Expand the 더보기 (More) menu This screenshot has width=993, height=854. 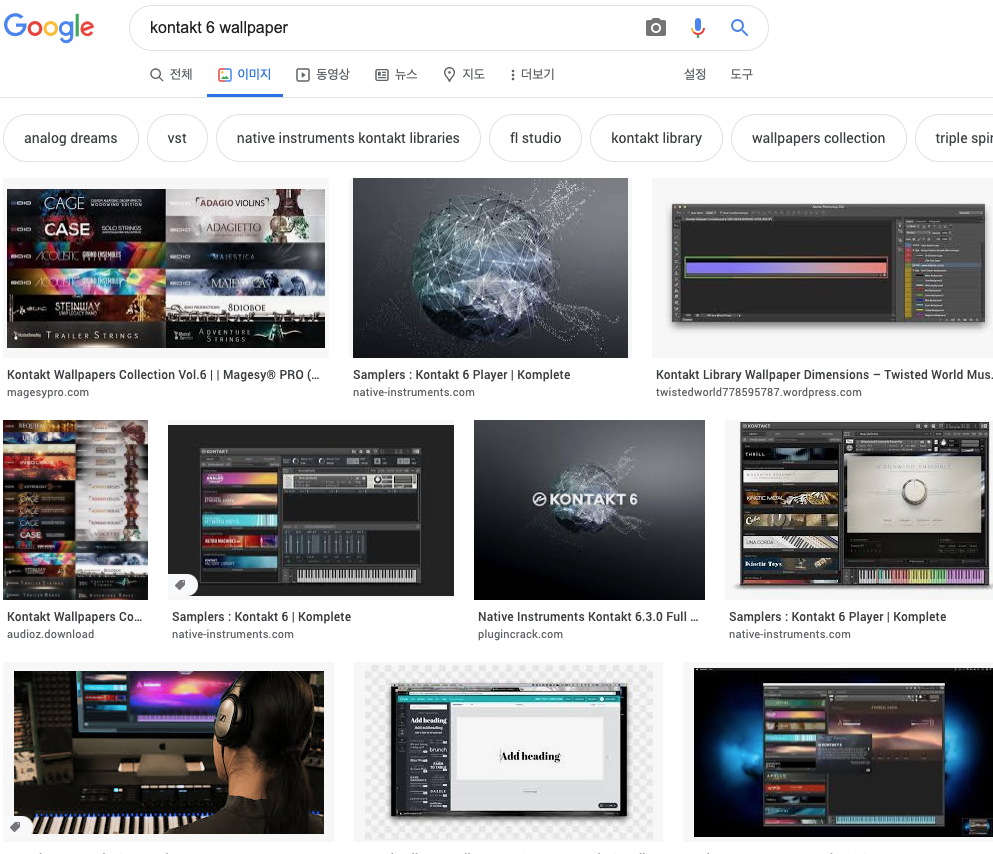(531, 75)
